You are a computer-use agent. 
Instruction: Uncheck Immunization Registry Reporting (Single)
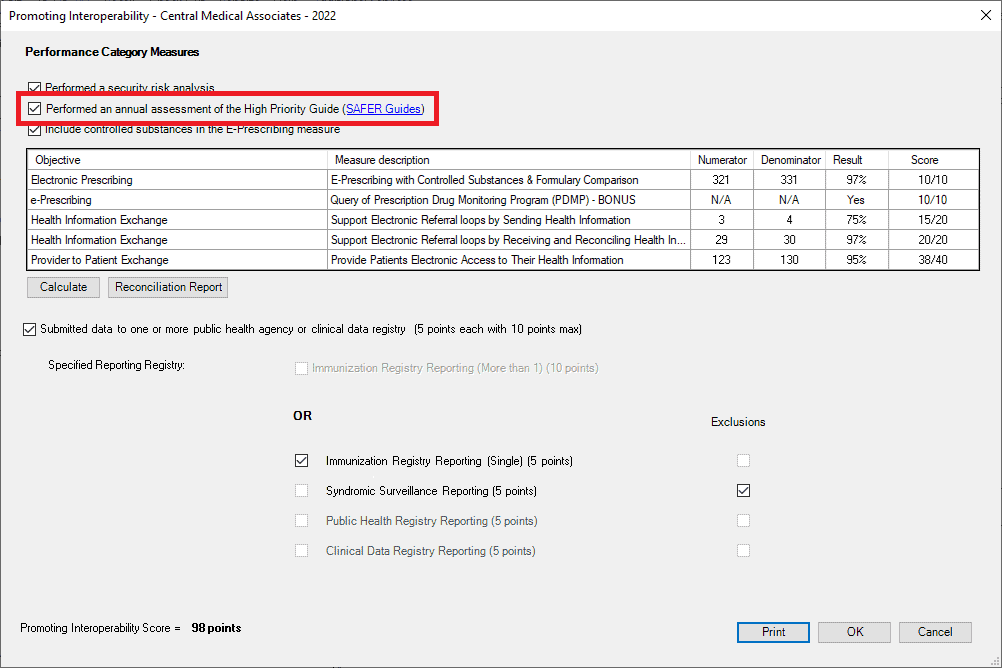click(x=302, y=461)
